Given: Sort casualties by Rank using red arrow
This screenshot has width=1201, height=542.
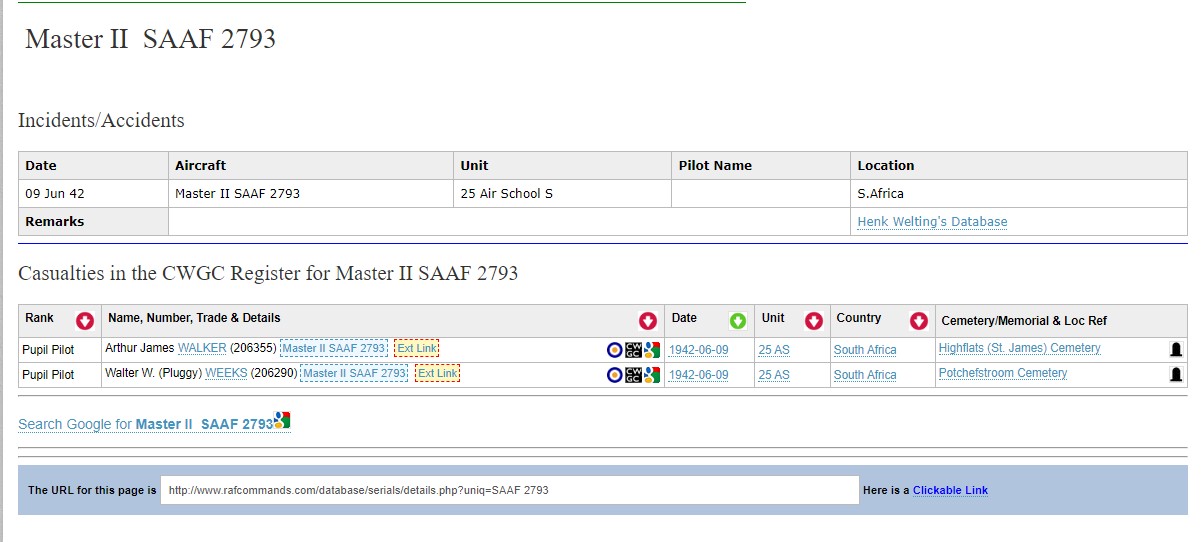Looking at the screenshot, I should [84, 321].
